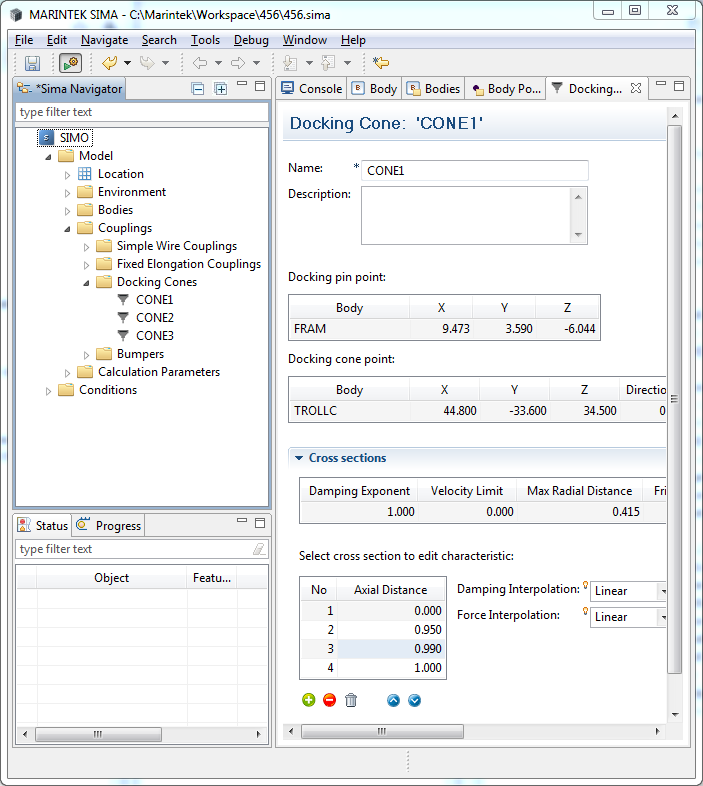This screenshot has height=786, width=703.
Task: Open the Damping Interpolation dropdown
Action: [x=661, y=591]
